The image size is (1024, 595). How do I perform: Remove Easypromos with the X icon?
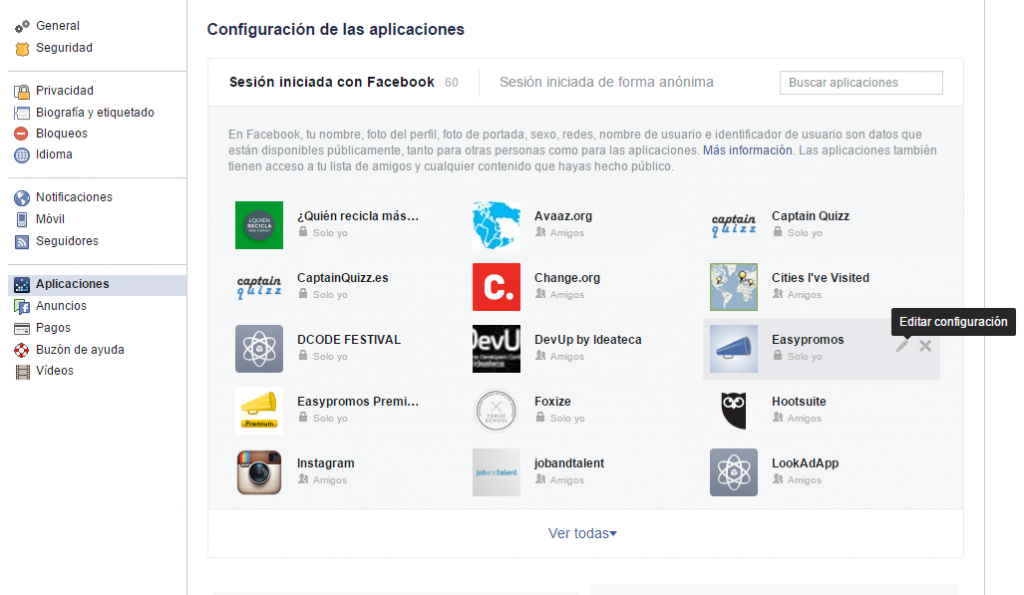[925, 346]
